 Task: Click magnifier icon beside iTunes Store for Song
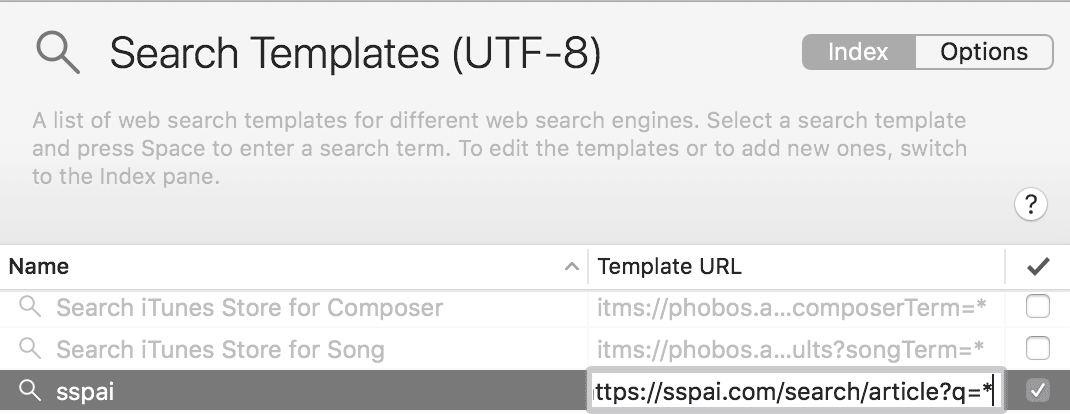click(31, 349)
